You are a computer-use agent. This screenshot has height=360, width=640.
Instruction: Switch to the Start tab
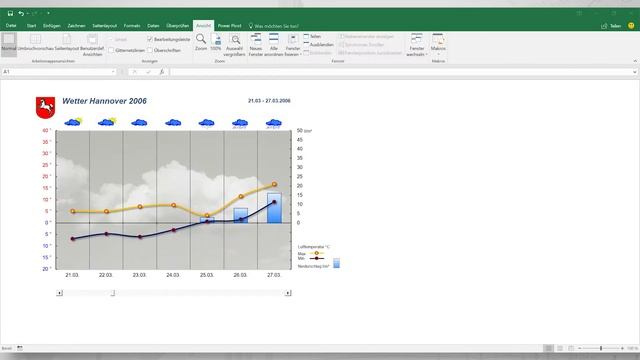pos(31,26)
